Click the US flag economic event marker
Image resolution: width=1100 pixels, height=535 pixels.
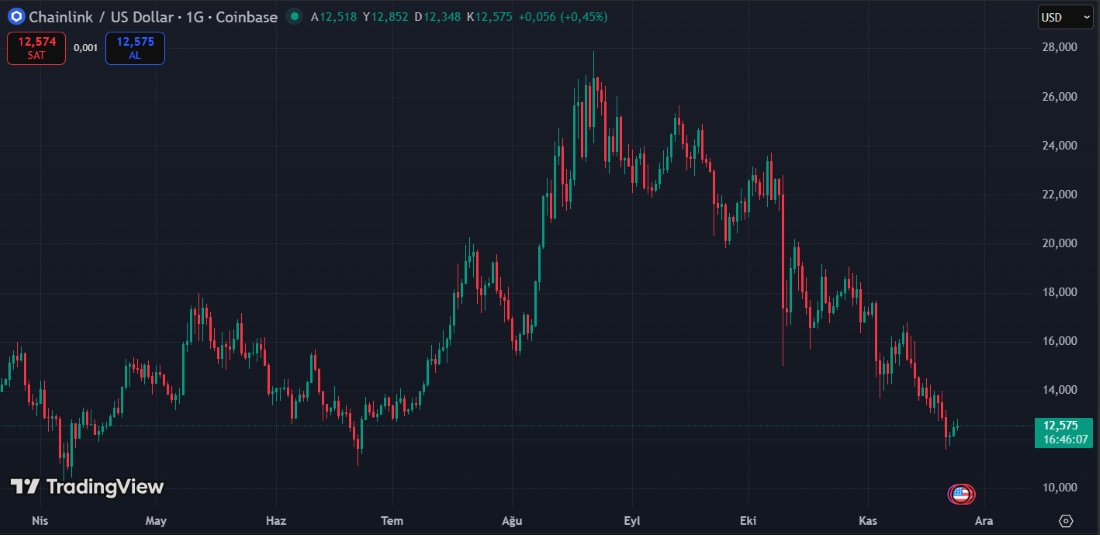point(960,493)
